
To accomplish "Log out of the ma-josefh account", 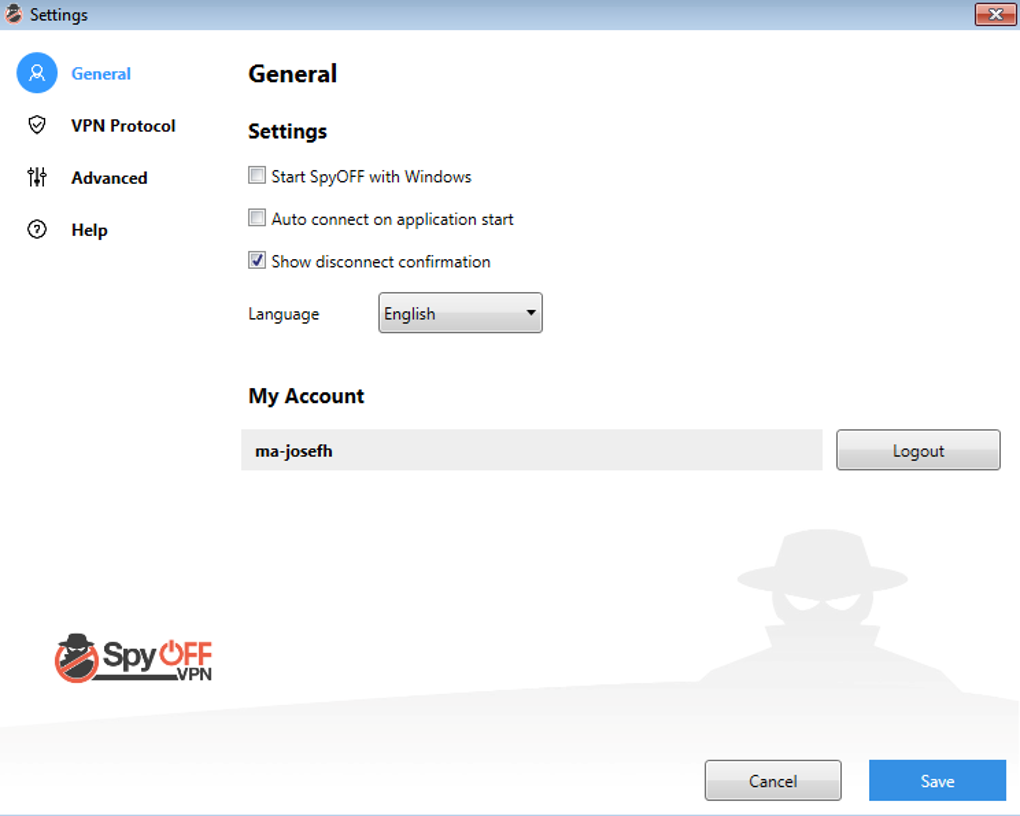I will 918,450.
